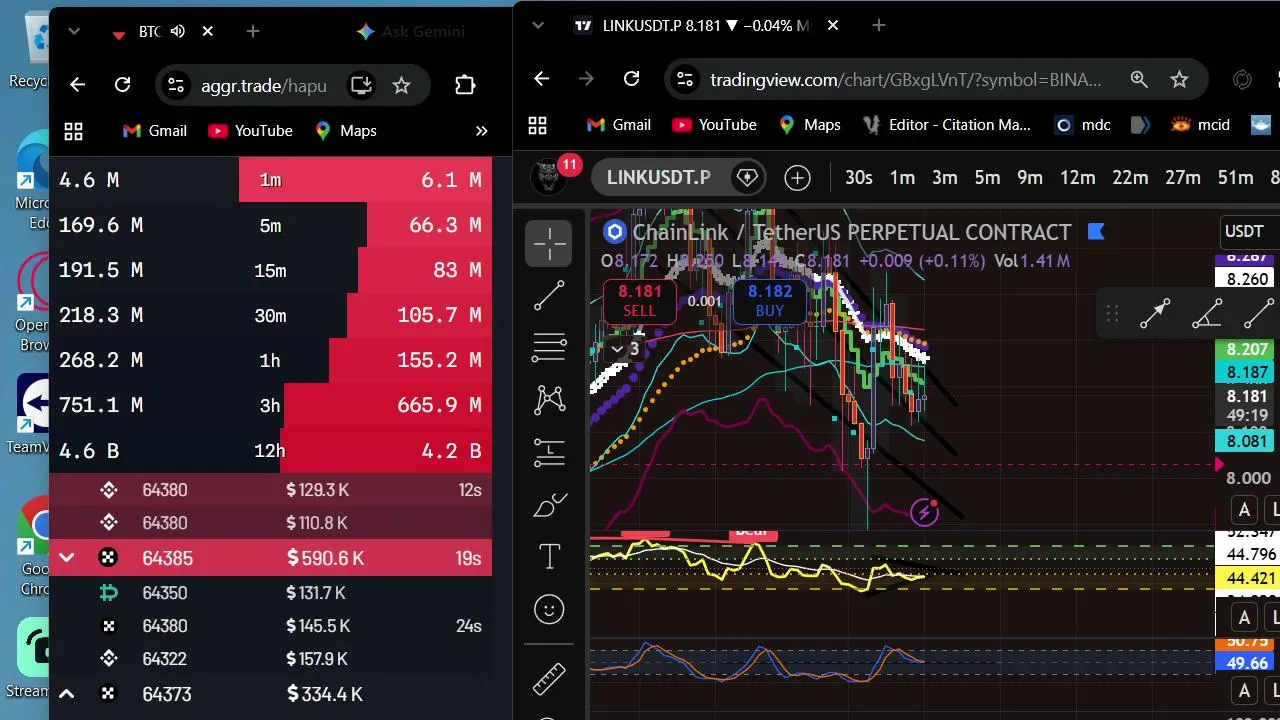This screenshot has height=720, width=1280.
Task: Open YouTube bookmark in the TradingView window
Action: coord(715,125)
